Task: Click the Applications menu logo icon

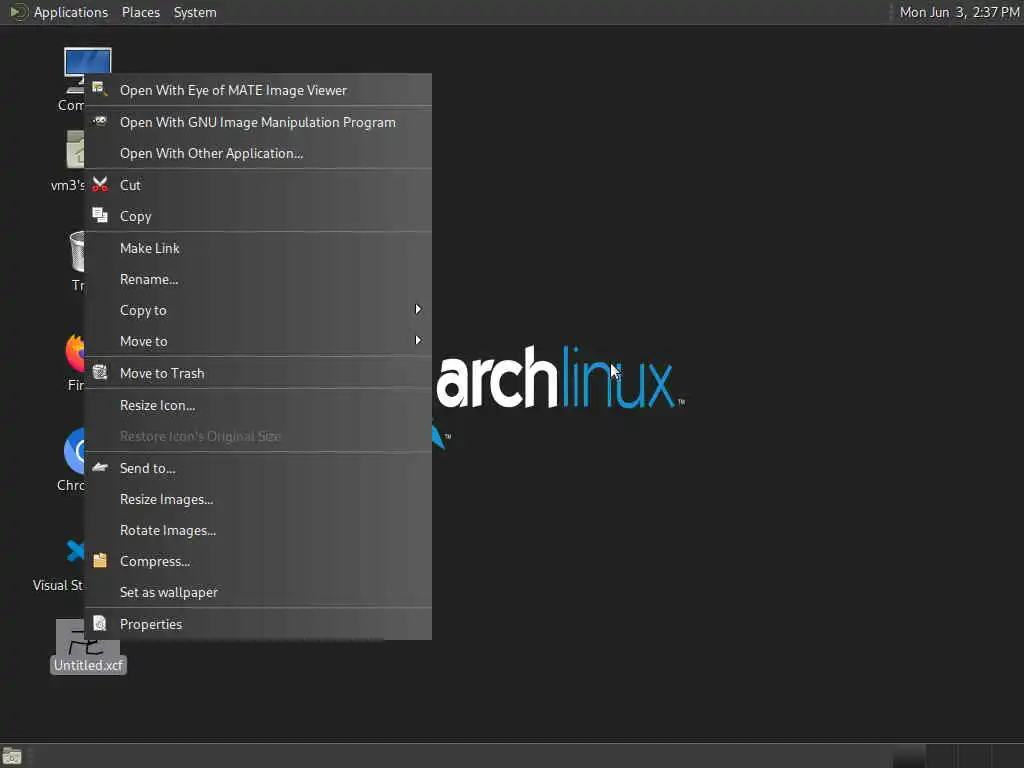Action: (18, 12)
